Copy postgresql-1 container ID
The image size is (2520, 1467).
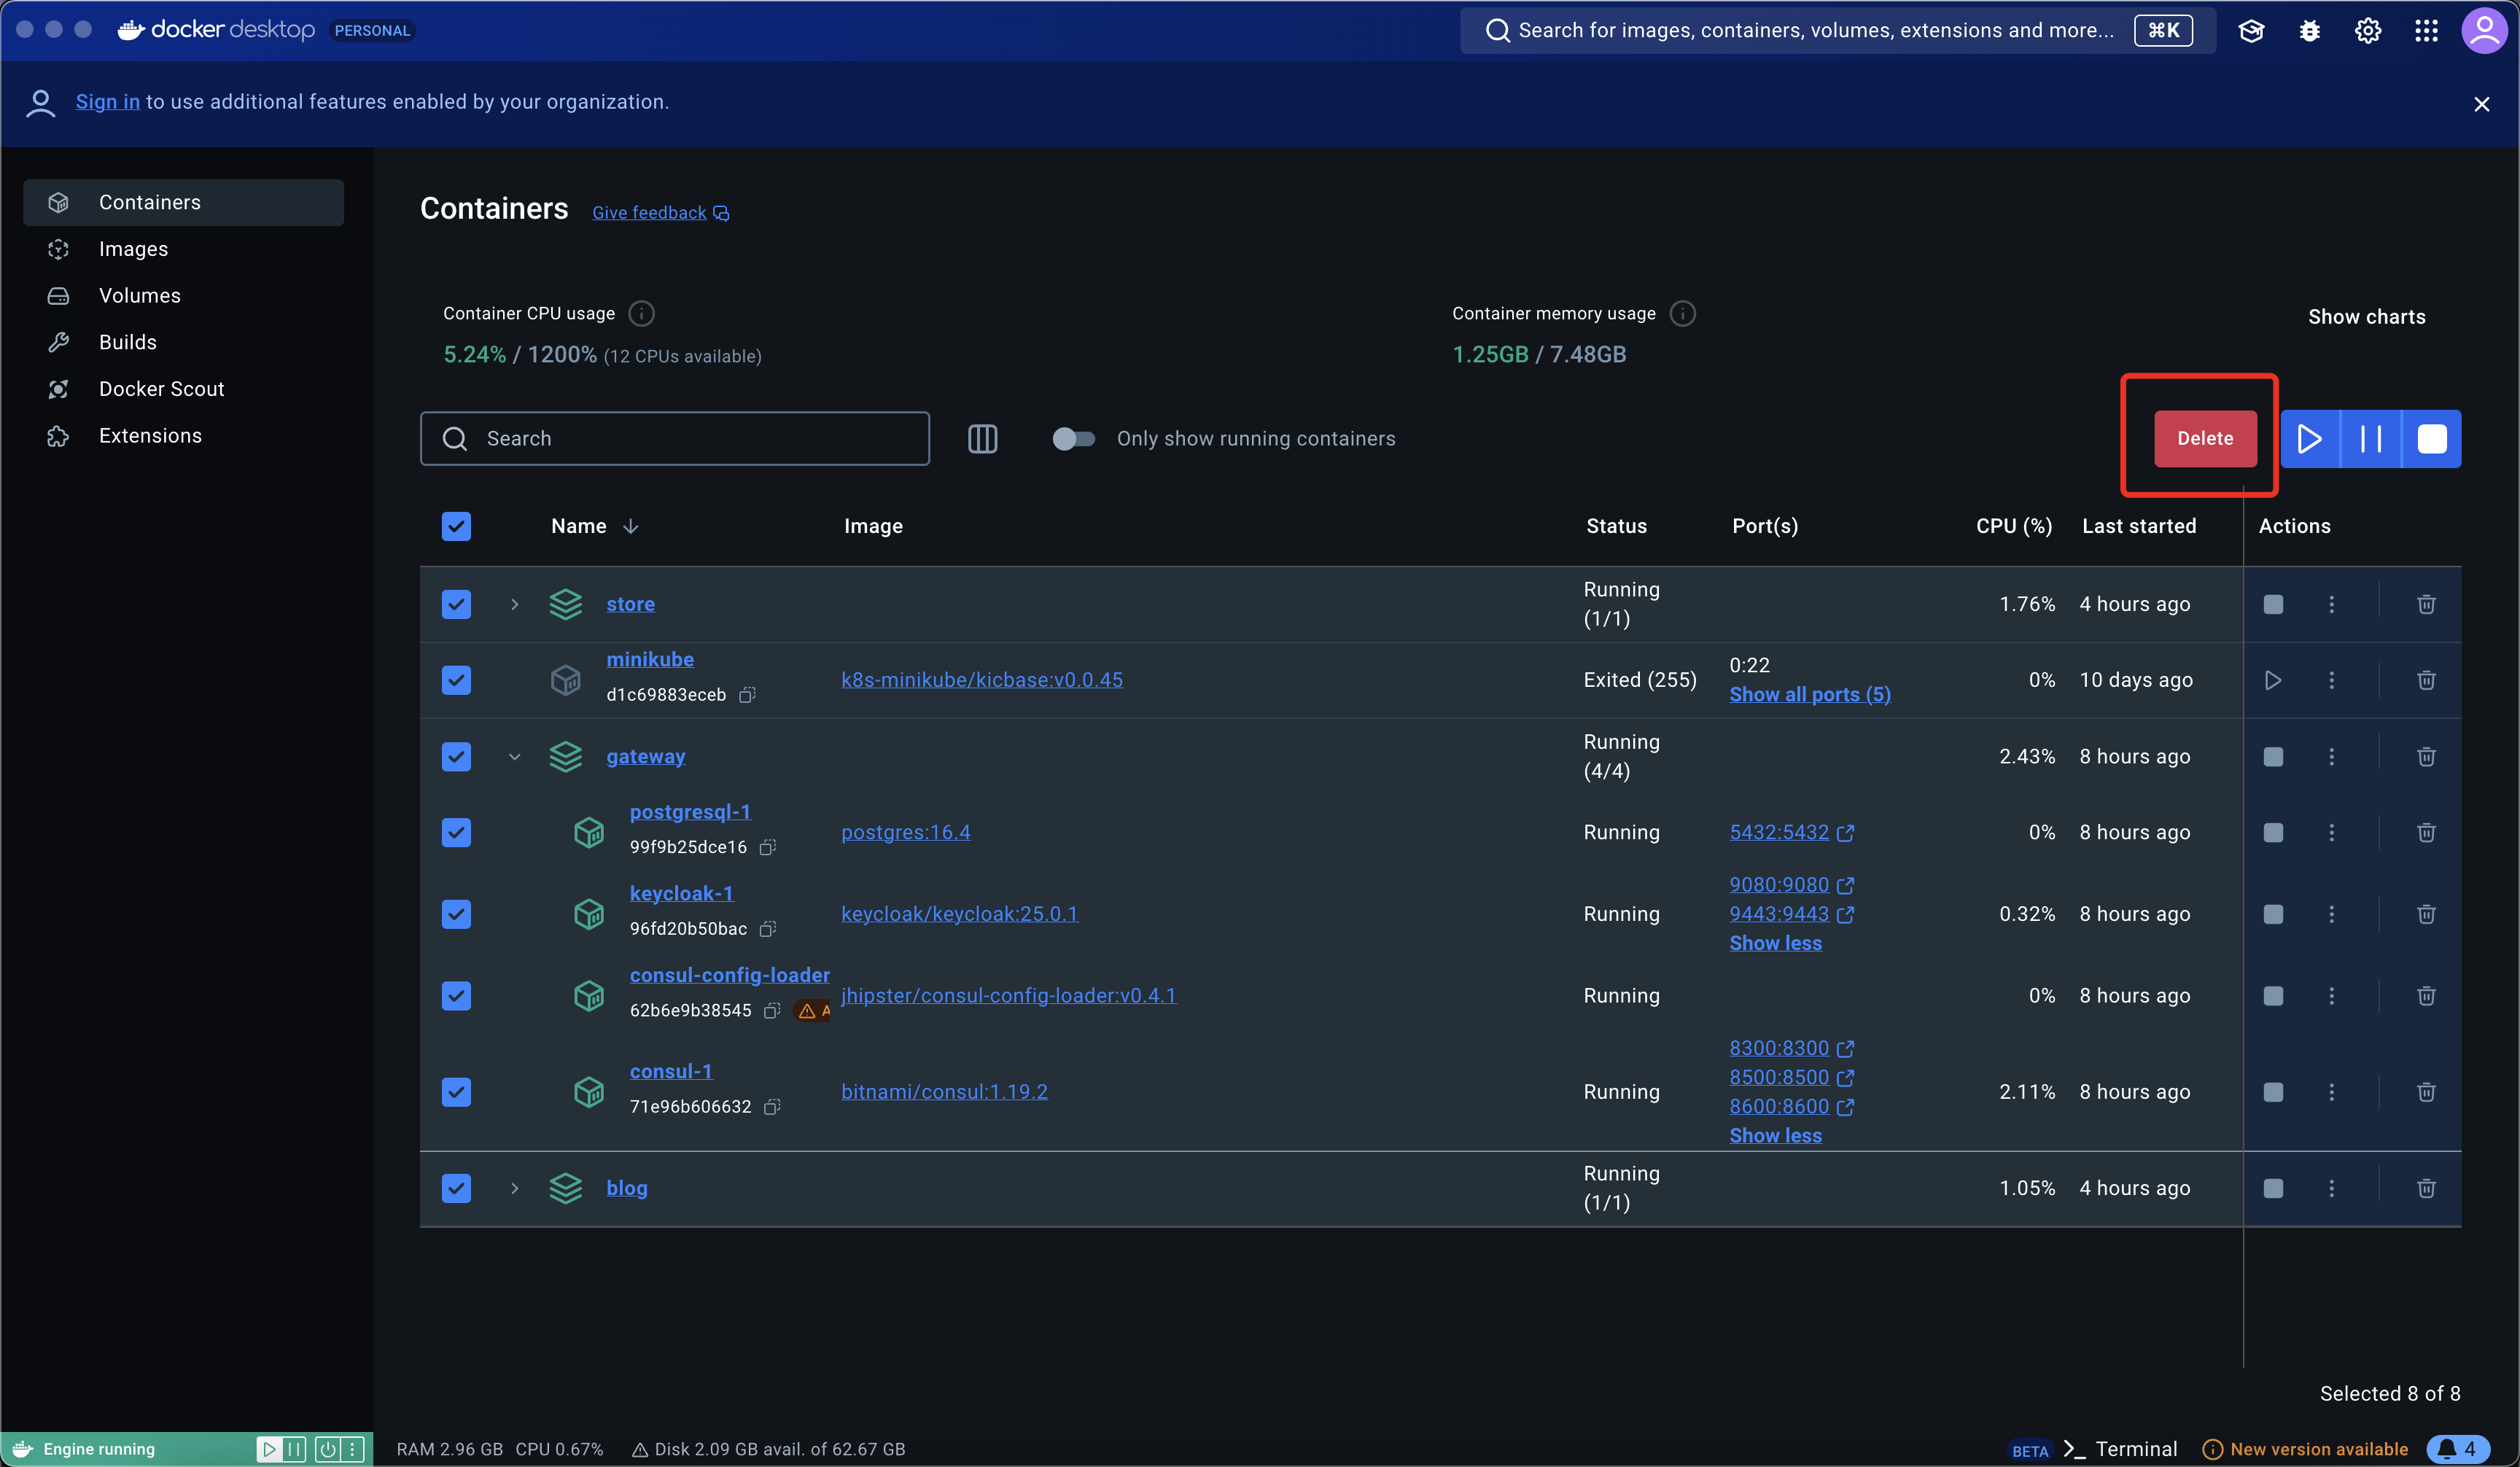click(768, 847)
